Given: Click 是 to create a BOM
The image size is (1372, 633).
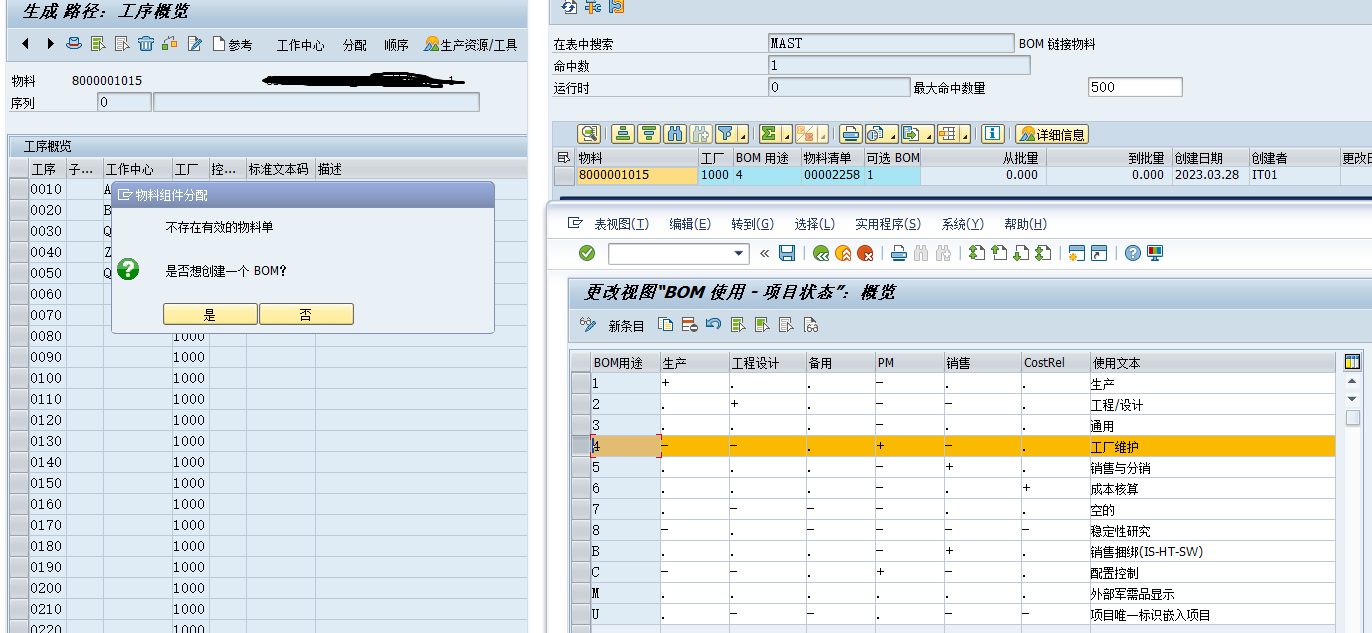Looking at the screenshot, I should click(x=210, y=314).
